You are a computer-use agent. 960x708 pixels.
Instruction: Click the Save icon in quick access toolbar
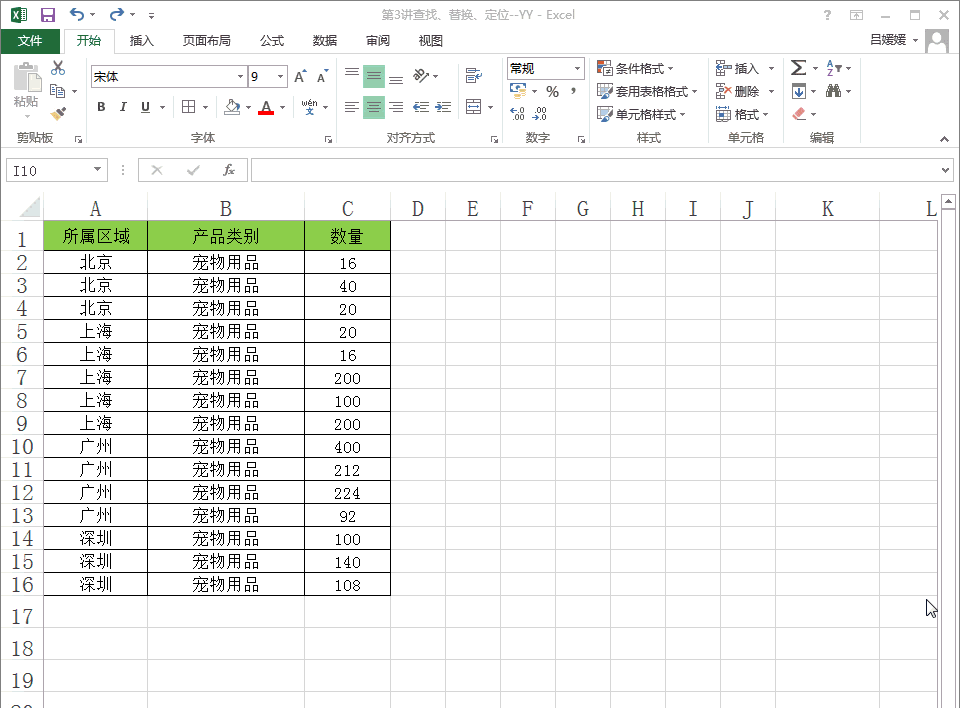click(47, 15)
